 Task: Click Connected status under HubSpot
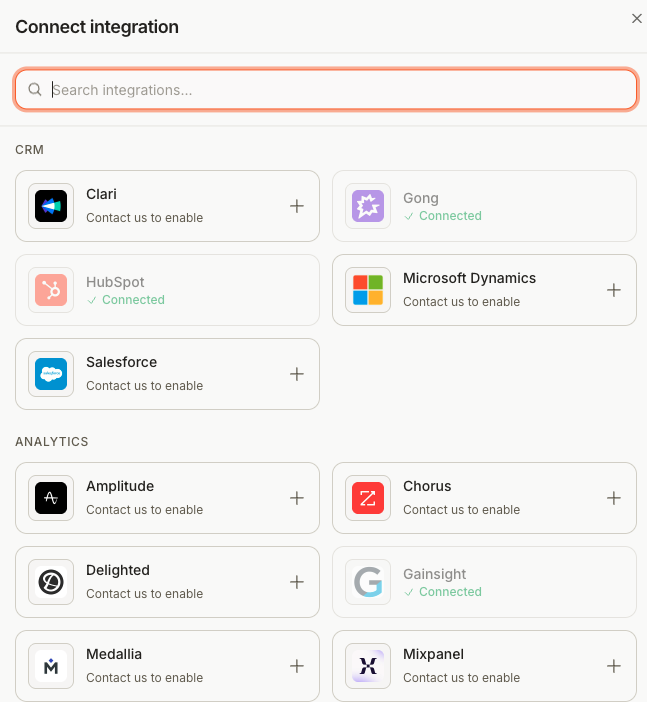(x=126, y=300)
